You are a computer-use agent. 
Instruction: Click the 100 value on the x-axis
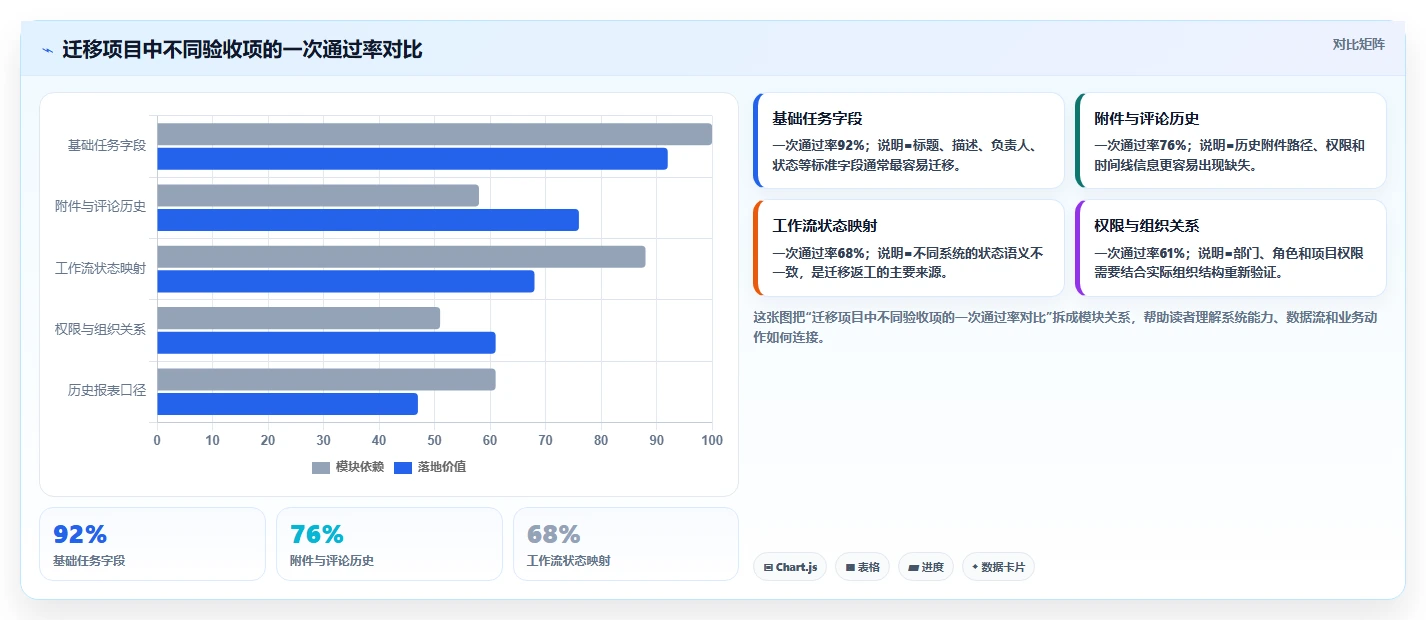click(712, 440)
